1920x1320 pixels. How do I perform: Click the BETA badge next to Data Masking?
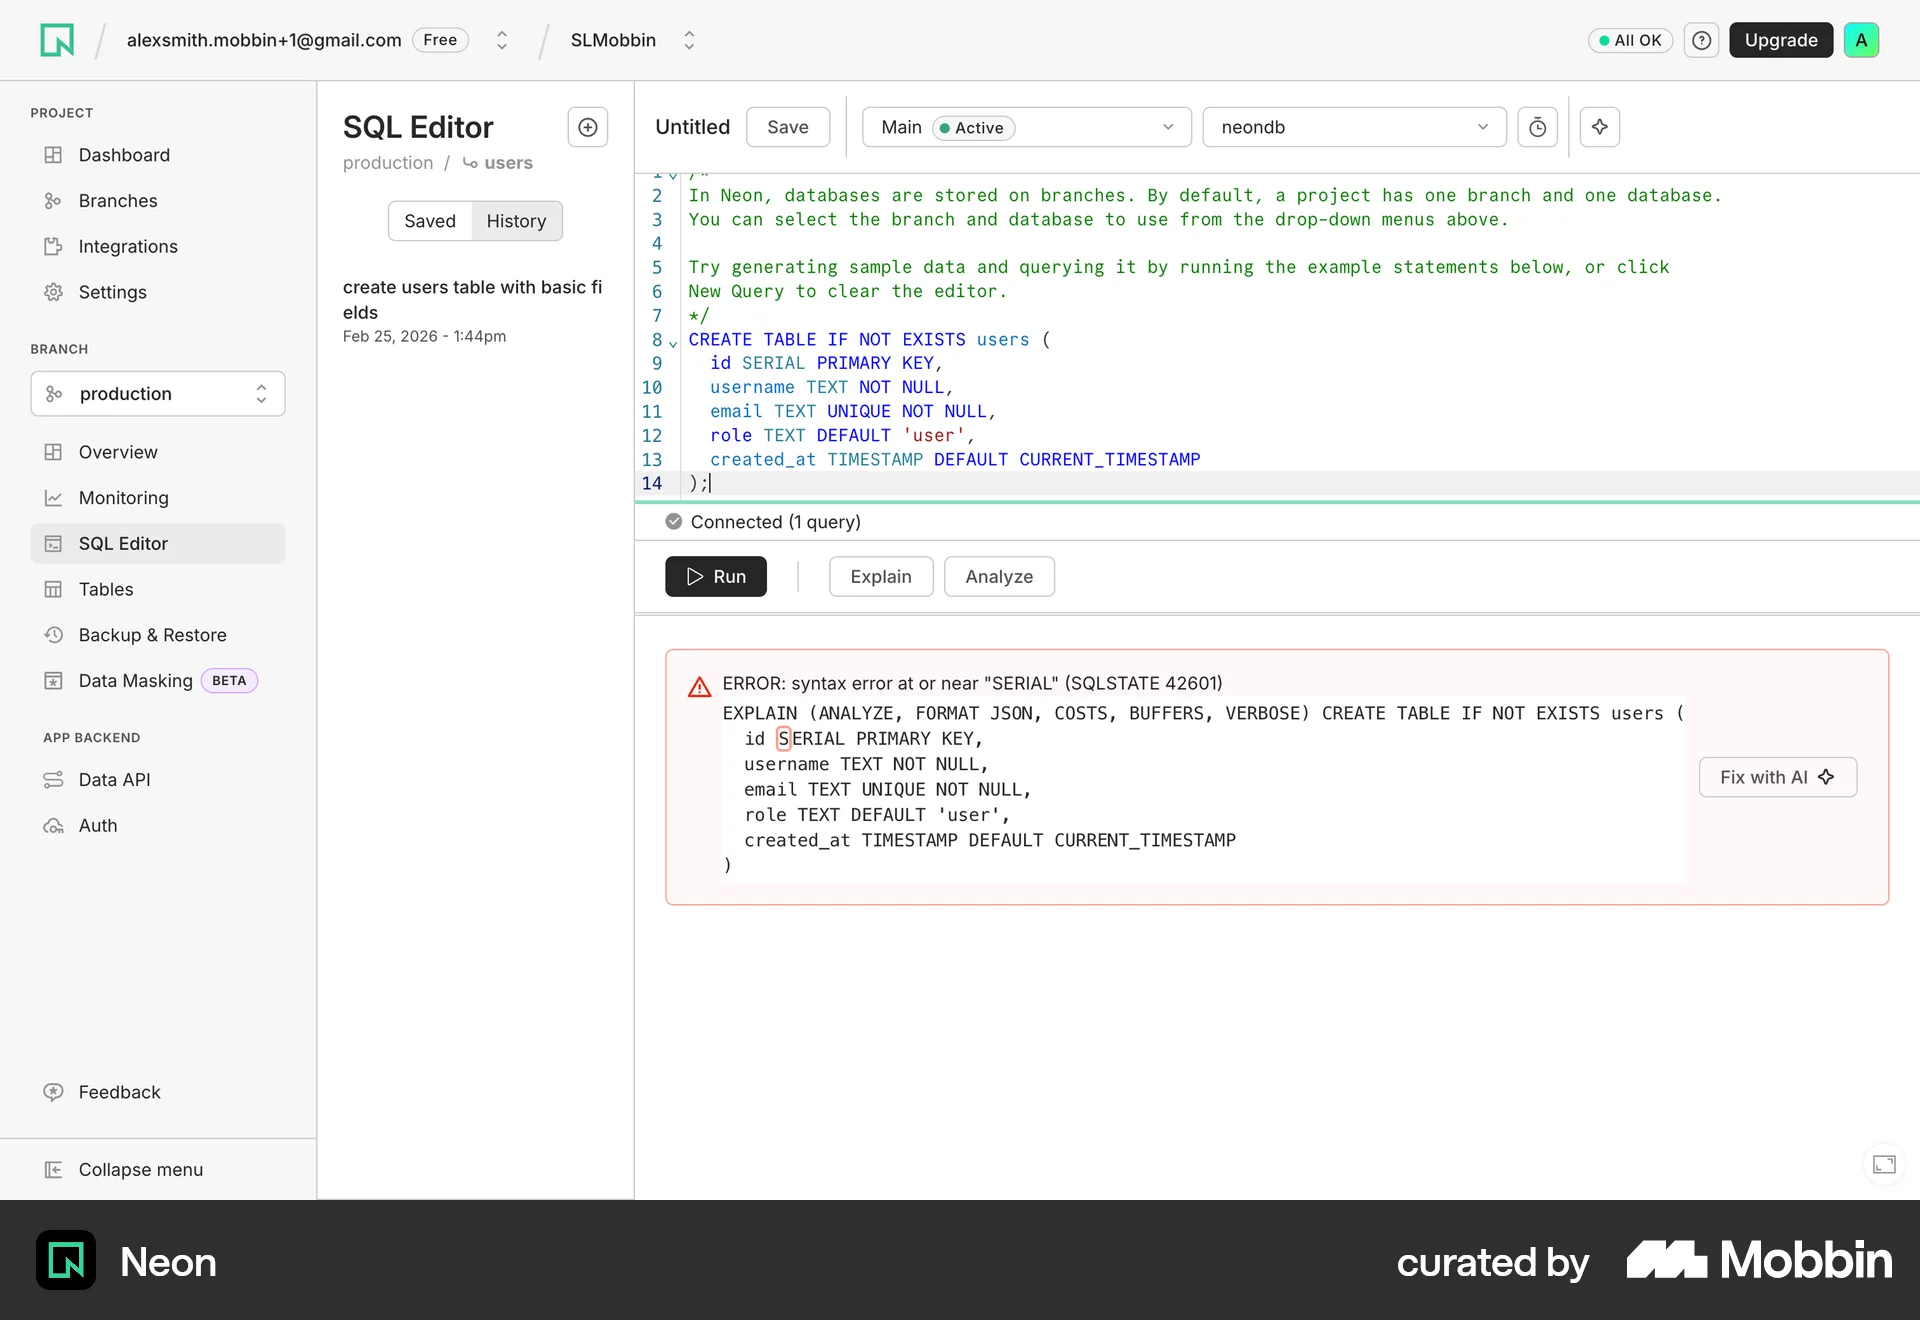(x=229, y=681)
